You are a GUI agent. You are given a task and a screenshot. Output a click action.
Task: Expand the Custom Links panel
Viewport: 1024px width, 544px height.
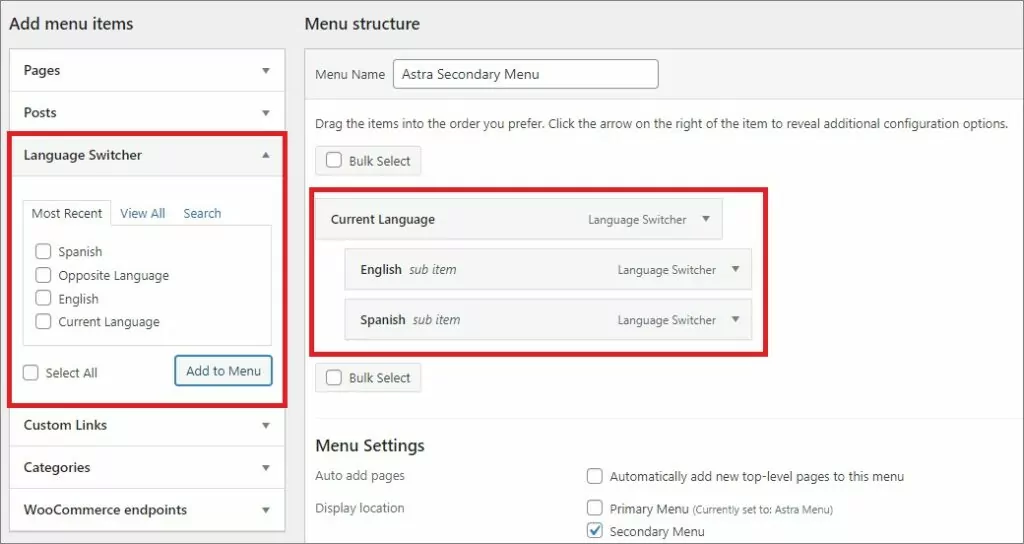265,425
